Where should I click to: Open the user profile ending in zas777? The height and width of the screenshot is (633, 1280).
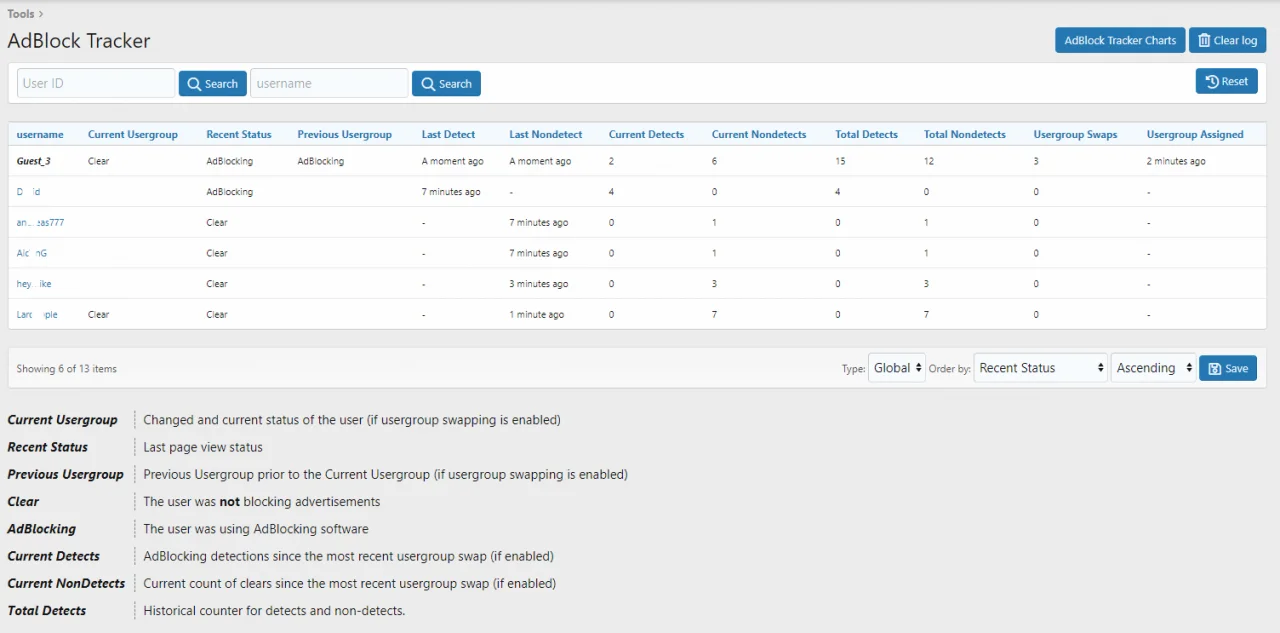[40, 223]
